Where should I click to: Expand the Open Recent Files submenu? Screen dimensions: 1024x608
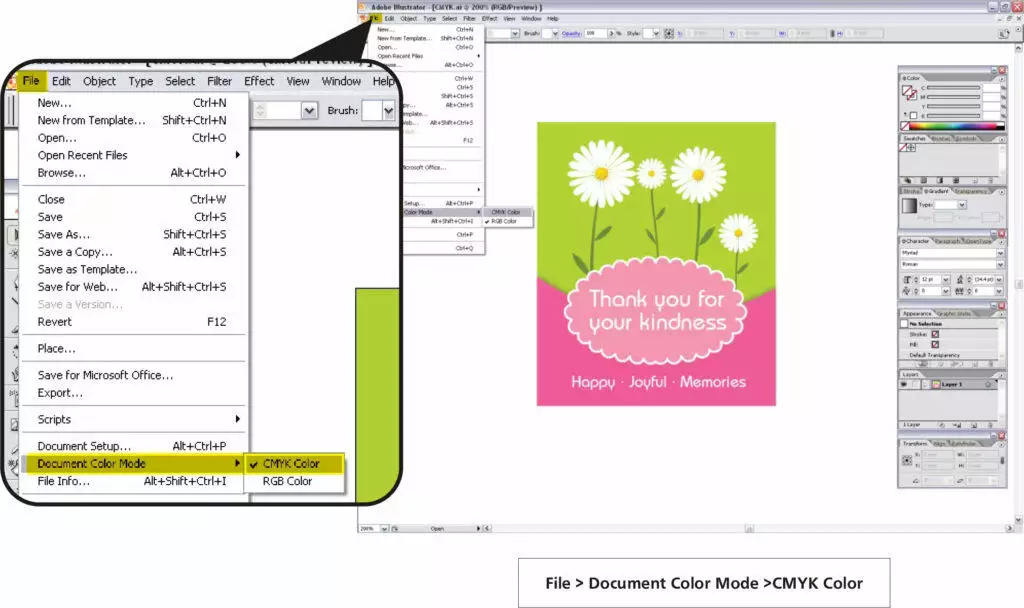[x=238, y=155]
